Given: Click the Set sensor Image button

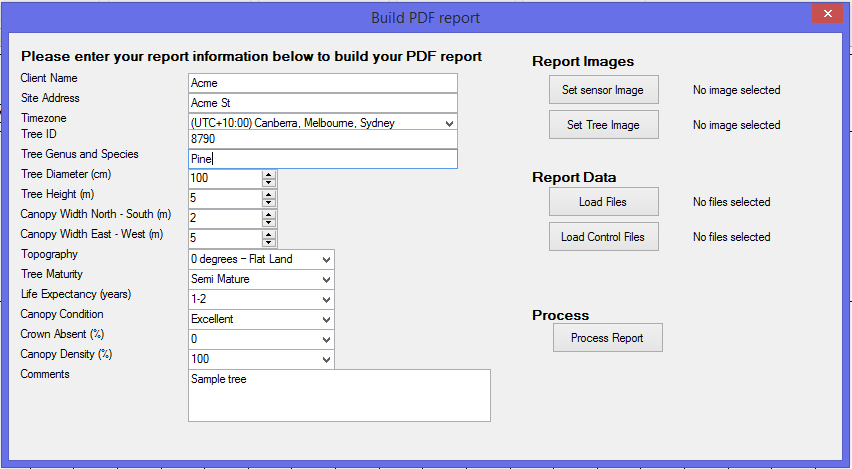Looking at the screenshot, I should (604, 90).
